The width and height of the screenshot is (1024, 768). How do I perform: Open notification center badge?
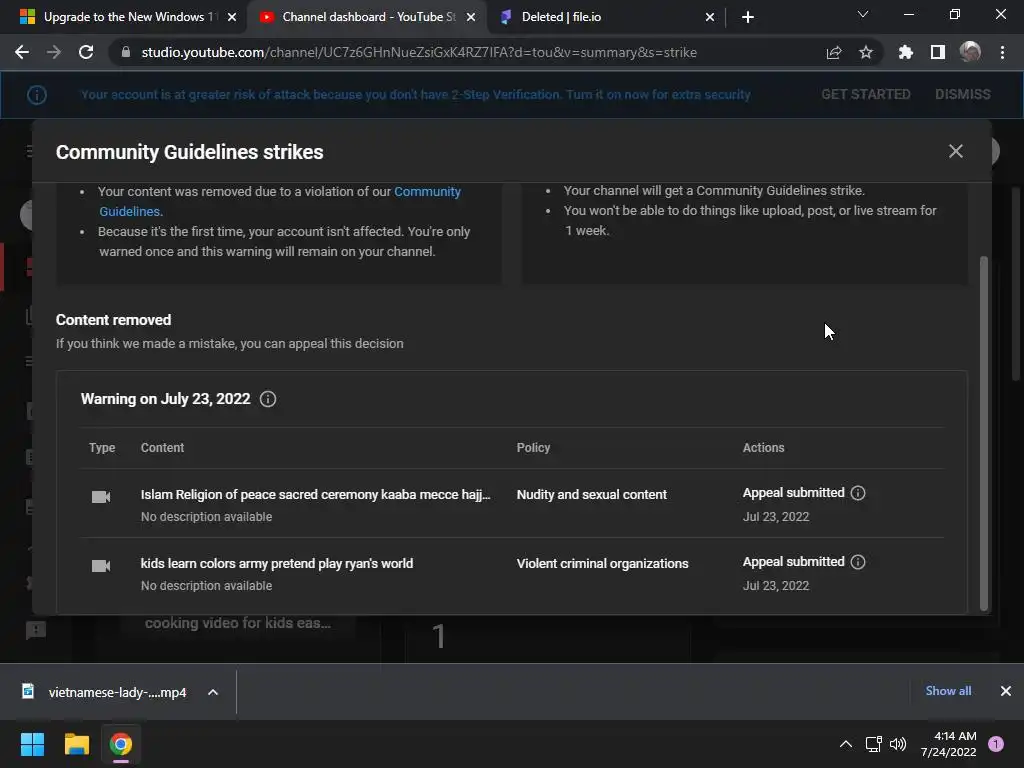click(996, 744)
